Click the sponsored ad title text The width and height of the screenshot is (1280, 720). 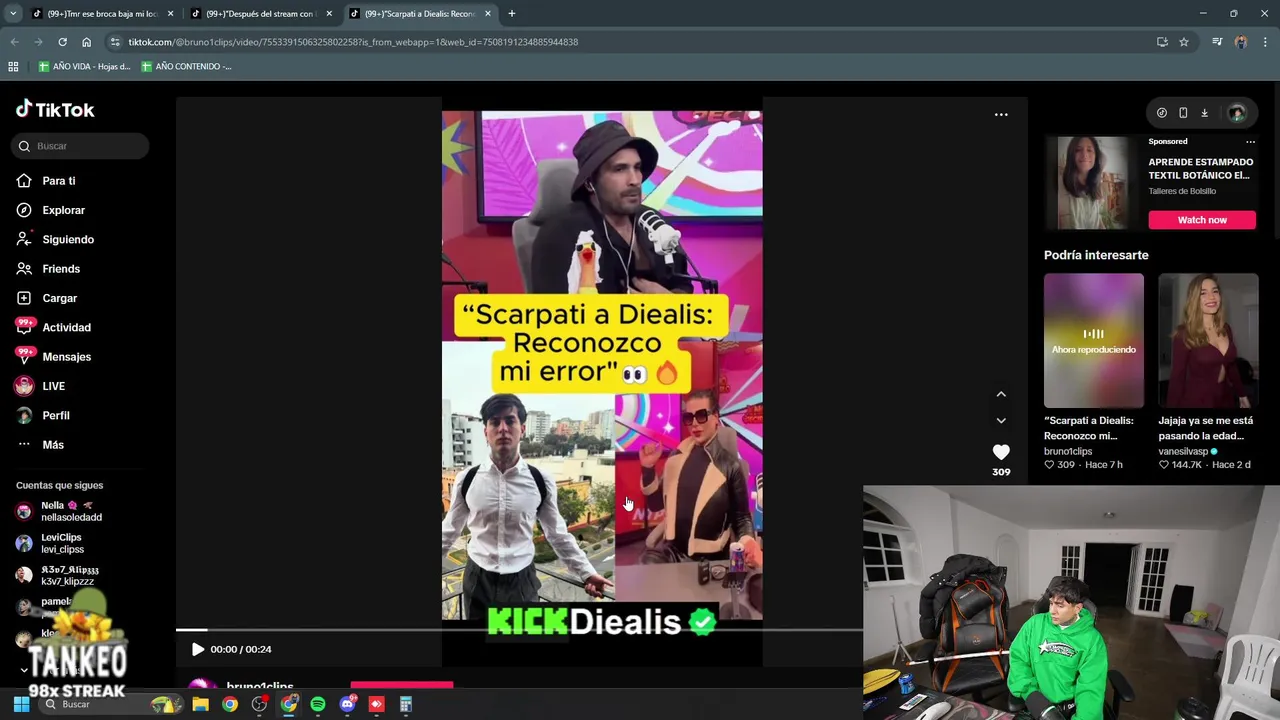tap(1200, 168)
